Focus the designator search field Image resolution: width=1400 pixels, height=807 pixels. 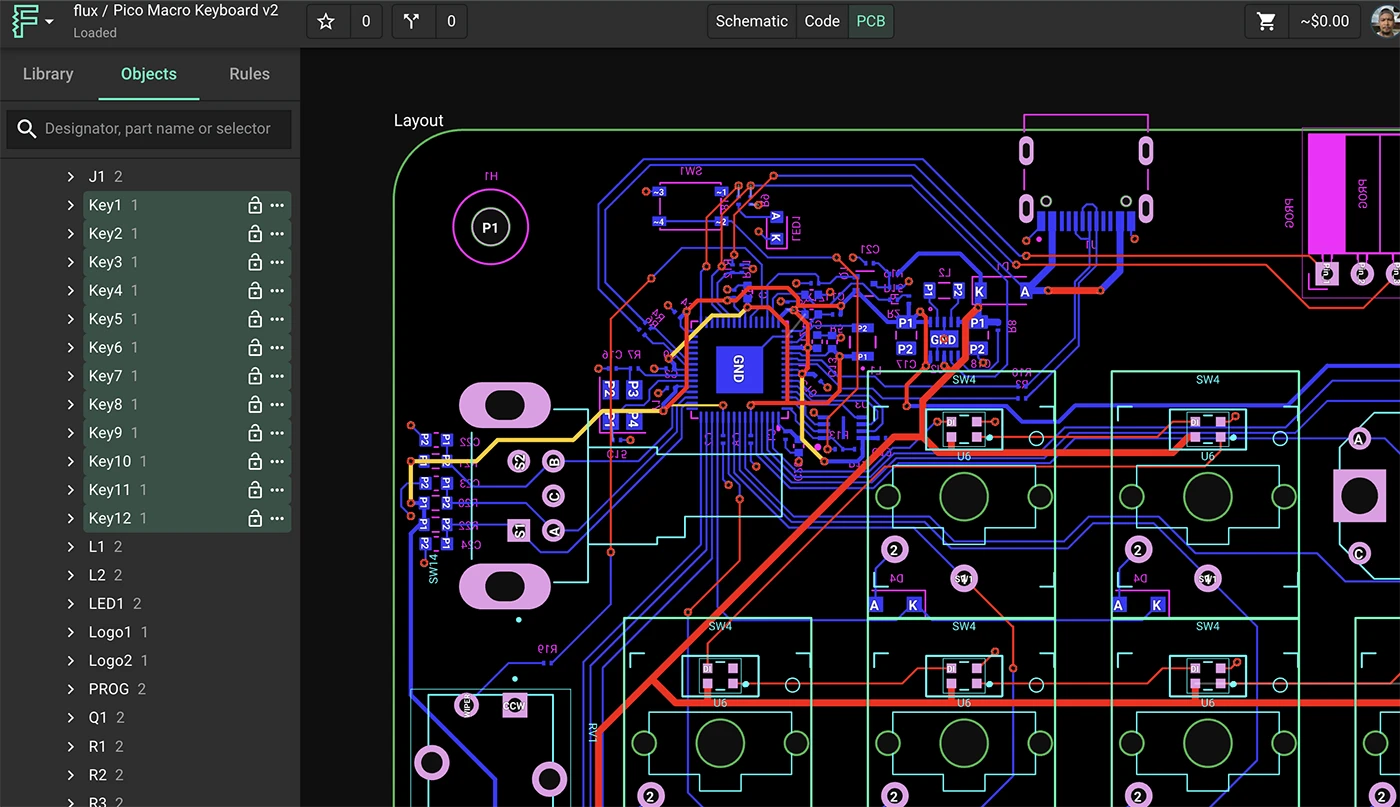tap(158, 129)
